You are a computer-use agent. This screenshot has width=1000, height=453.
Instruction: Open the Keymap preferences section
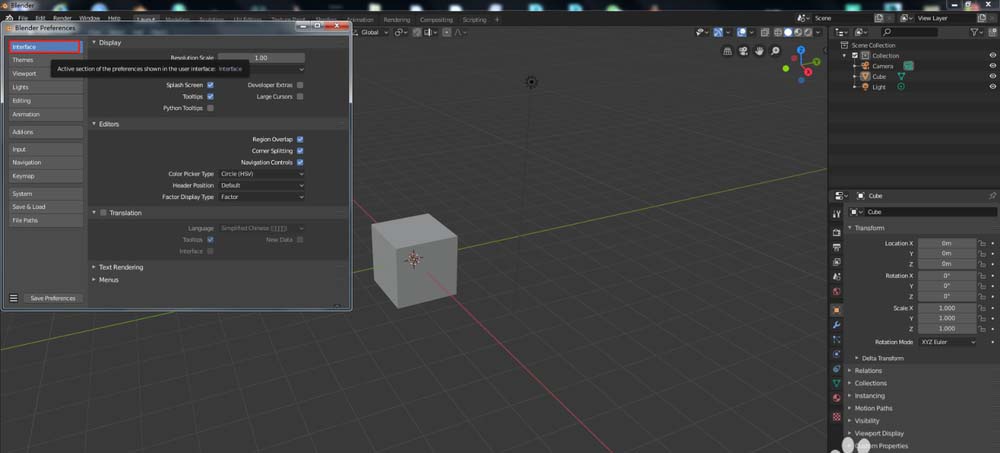click(46, 176)
